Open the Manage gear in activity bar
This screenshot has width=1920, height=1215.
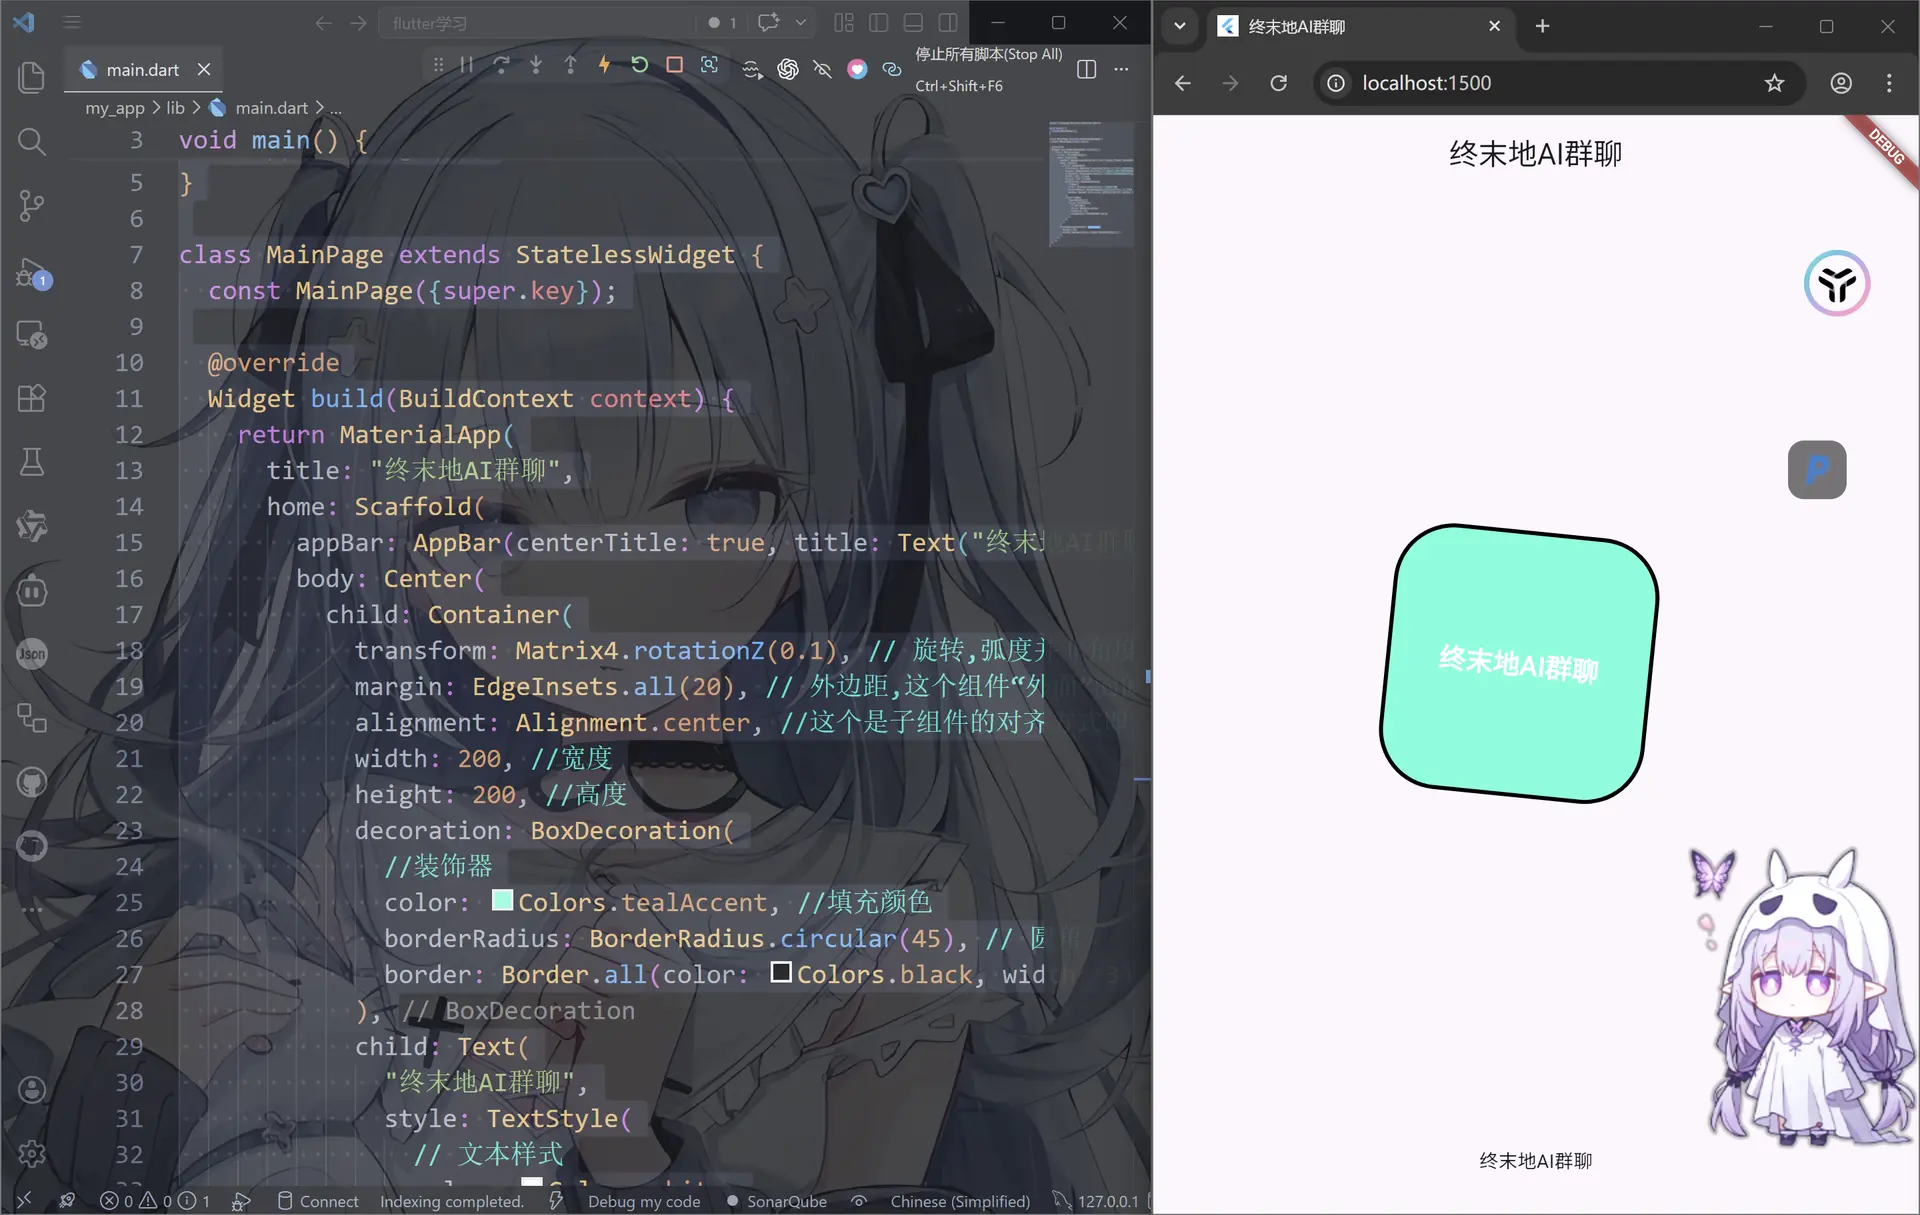click(x=32, y=1153)
